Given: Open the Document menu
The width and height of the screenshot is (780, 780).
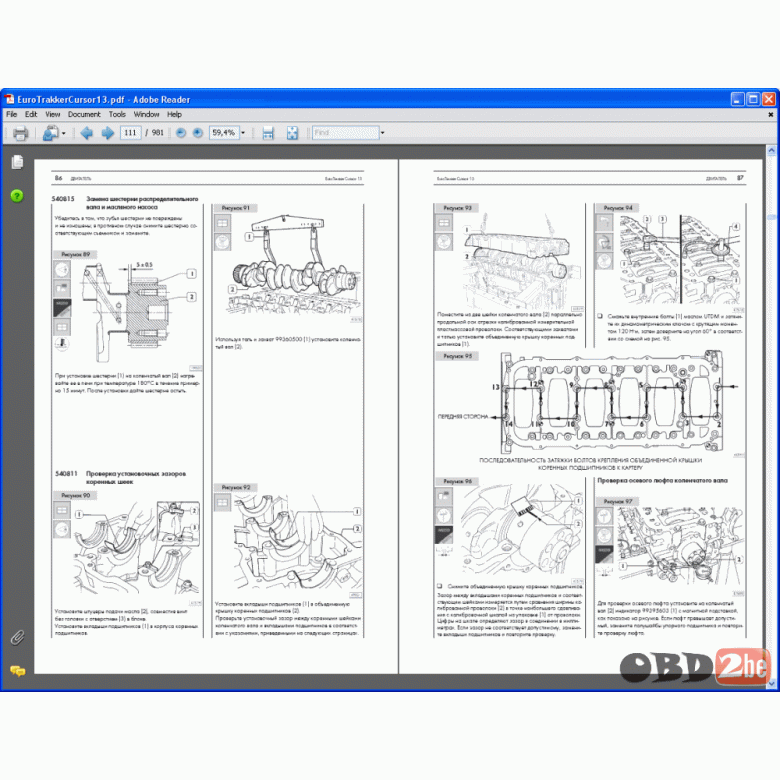Looking at the screenshot, I should [84, 114].
